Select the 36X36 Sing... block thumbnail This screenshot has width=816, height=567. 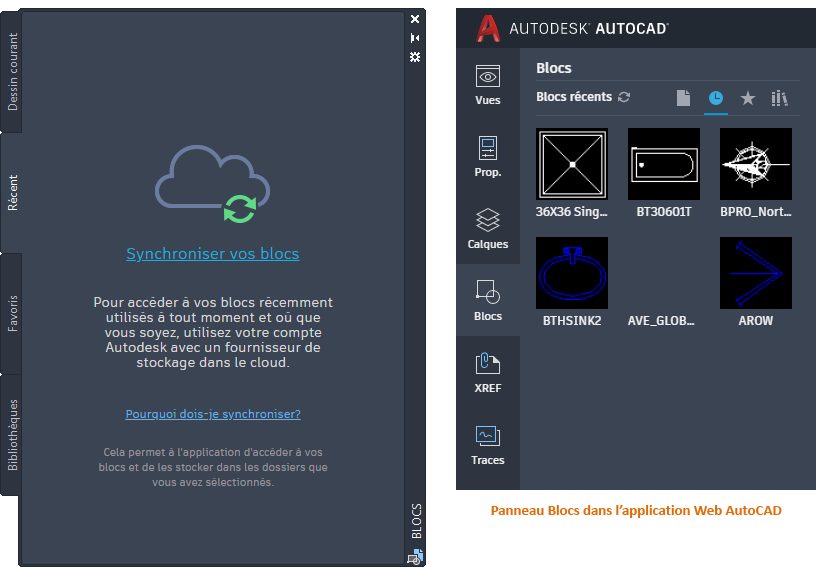572,164
